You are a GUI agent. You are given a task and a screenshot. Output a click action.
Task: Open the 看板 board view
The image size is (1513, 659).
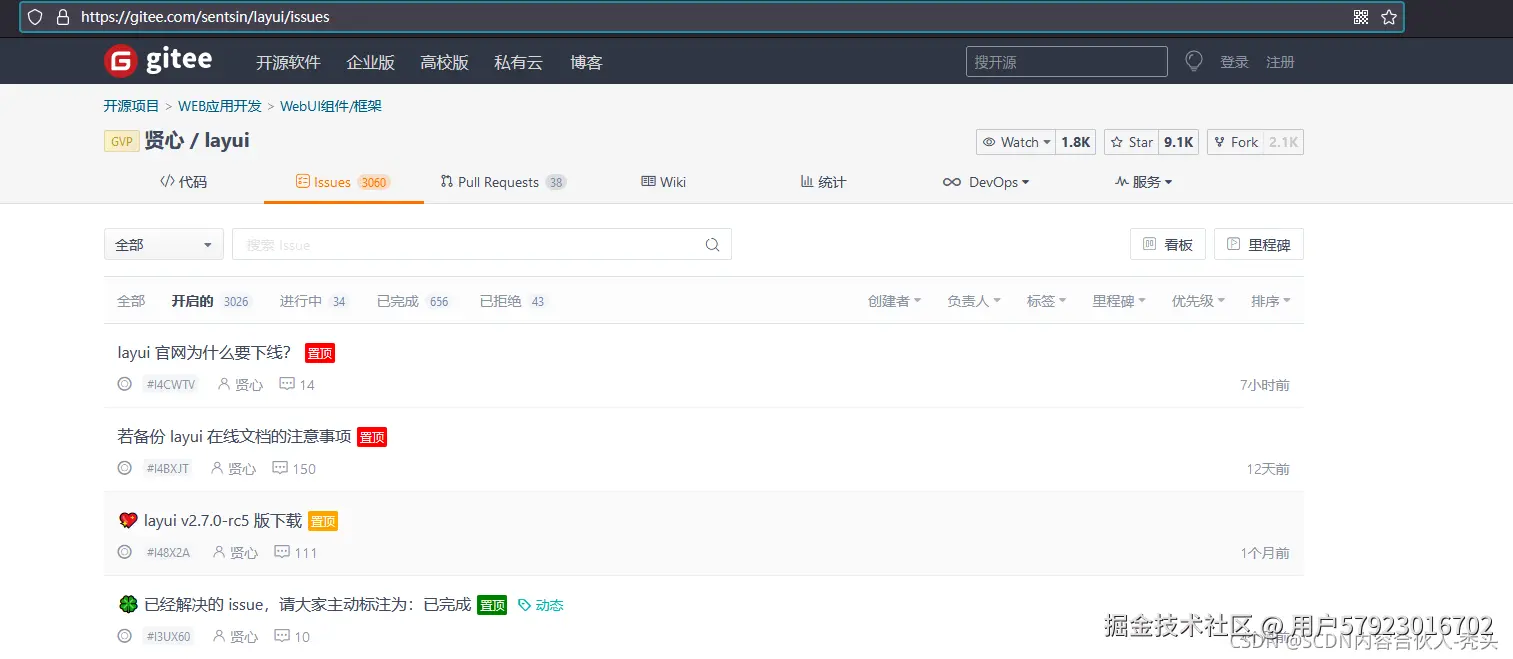(1168, 244)
